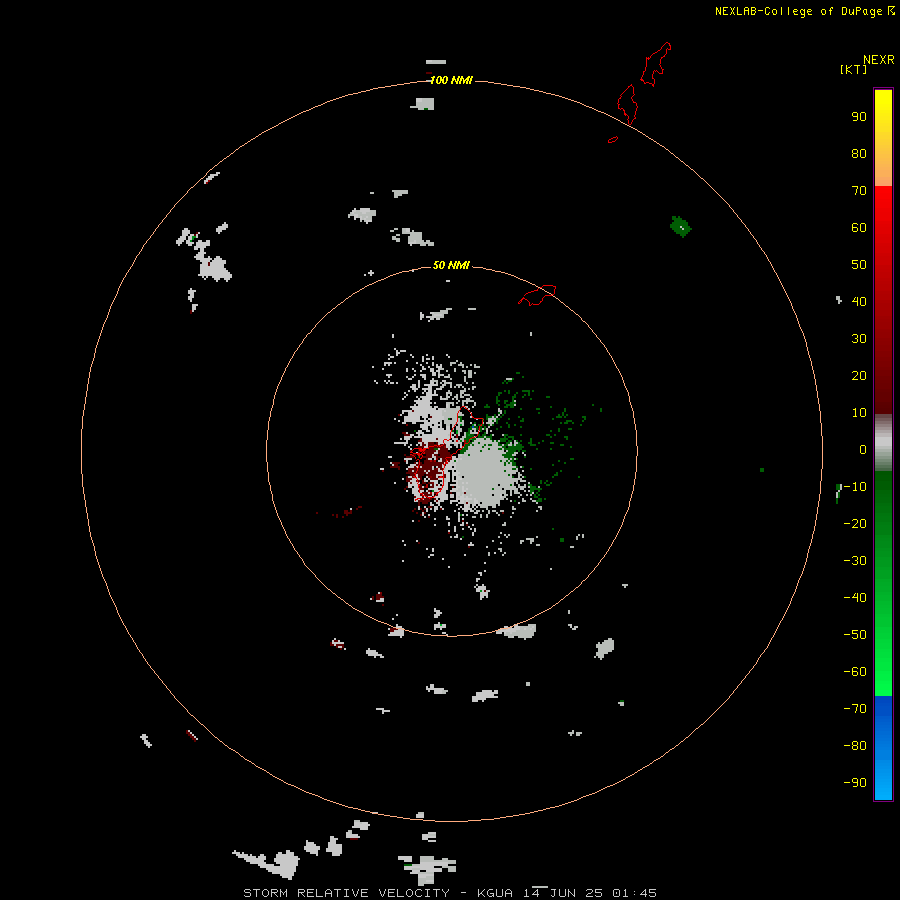Click the isolated green echo in northeast quadrant
This screenshot has height=900, width=900.
[x=681, y=226]
